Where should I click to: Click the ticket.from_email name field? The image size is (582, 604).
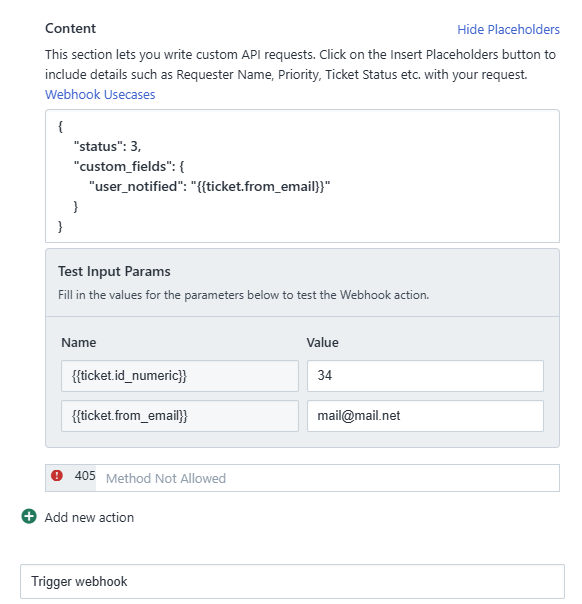click(x=180, y=416)
